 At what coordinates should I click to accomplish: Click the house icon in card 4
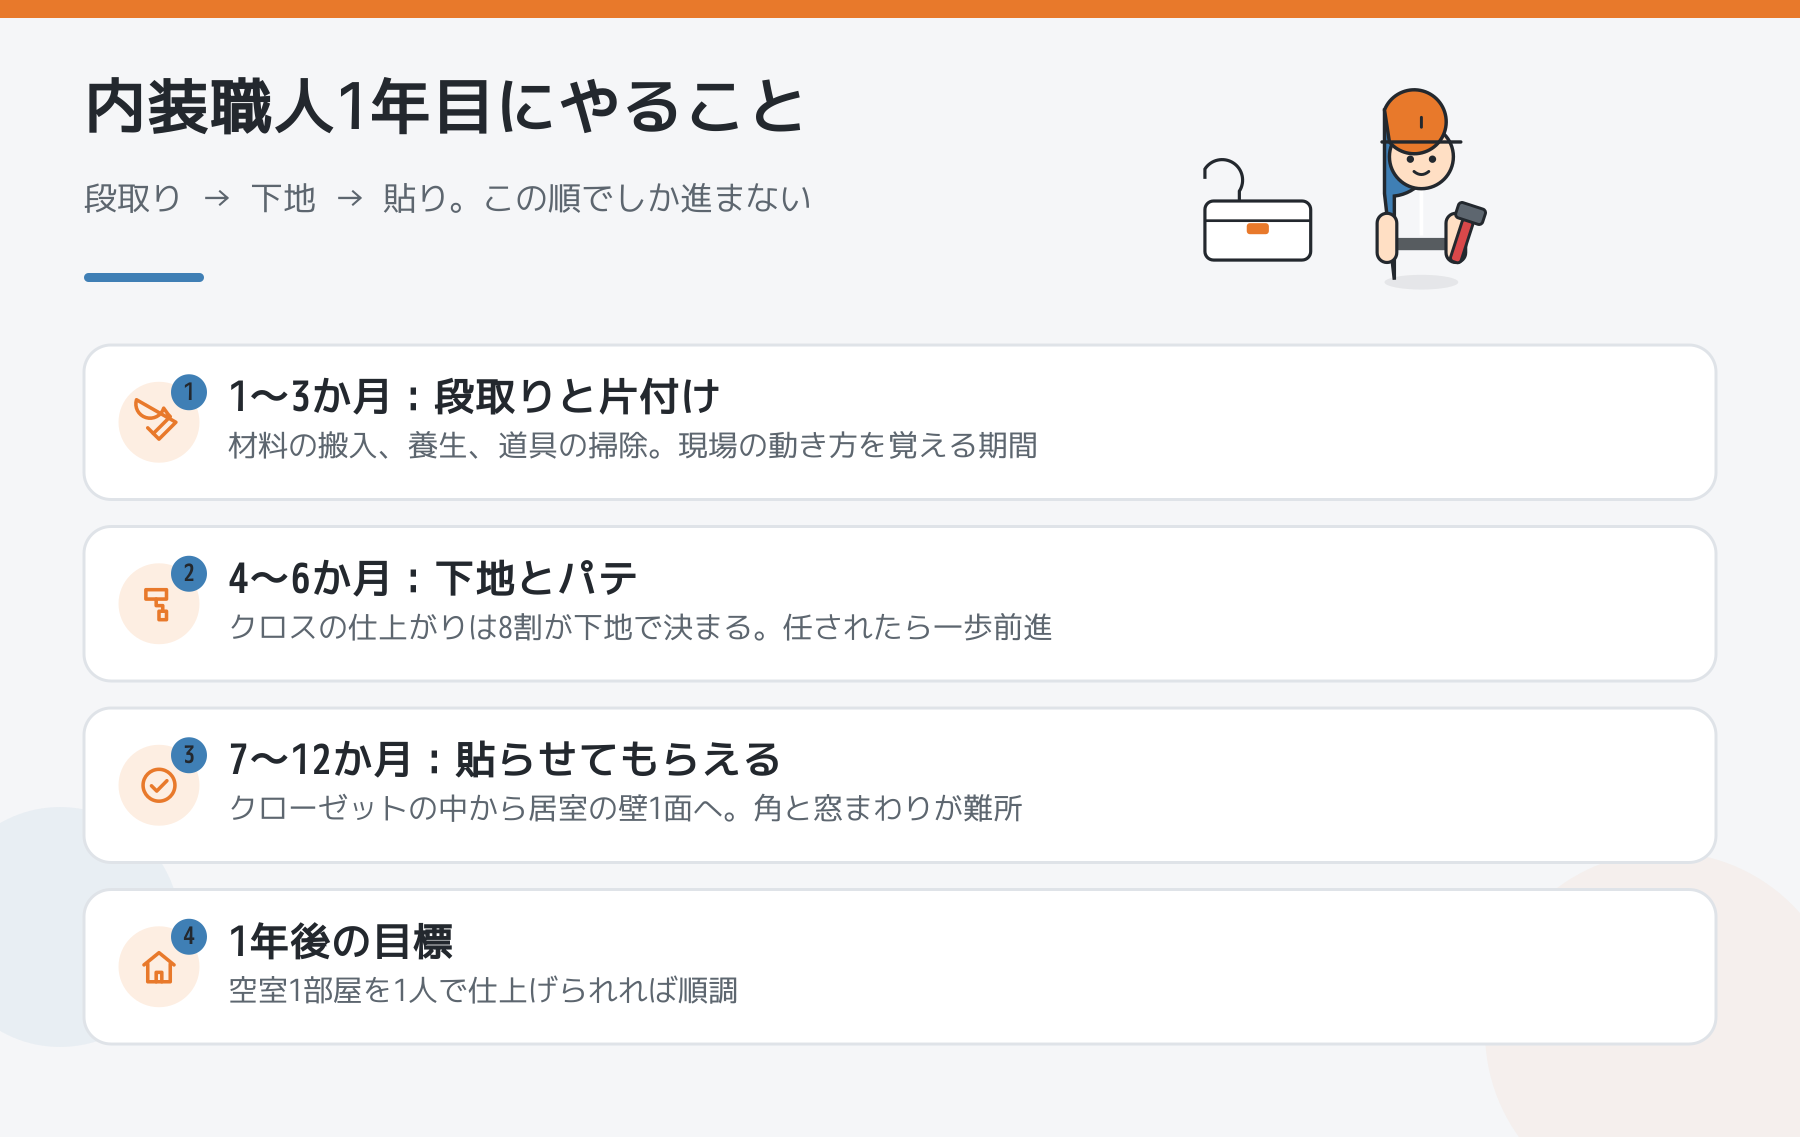tap(158, 967)
